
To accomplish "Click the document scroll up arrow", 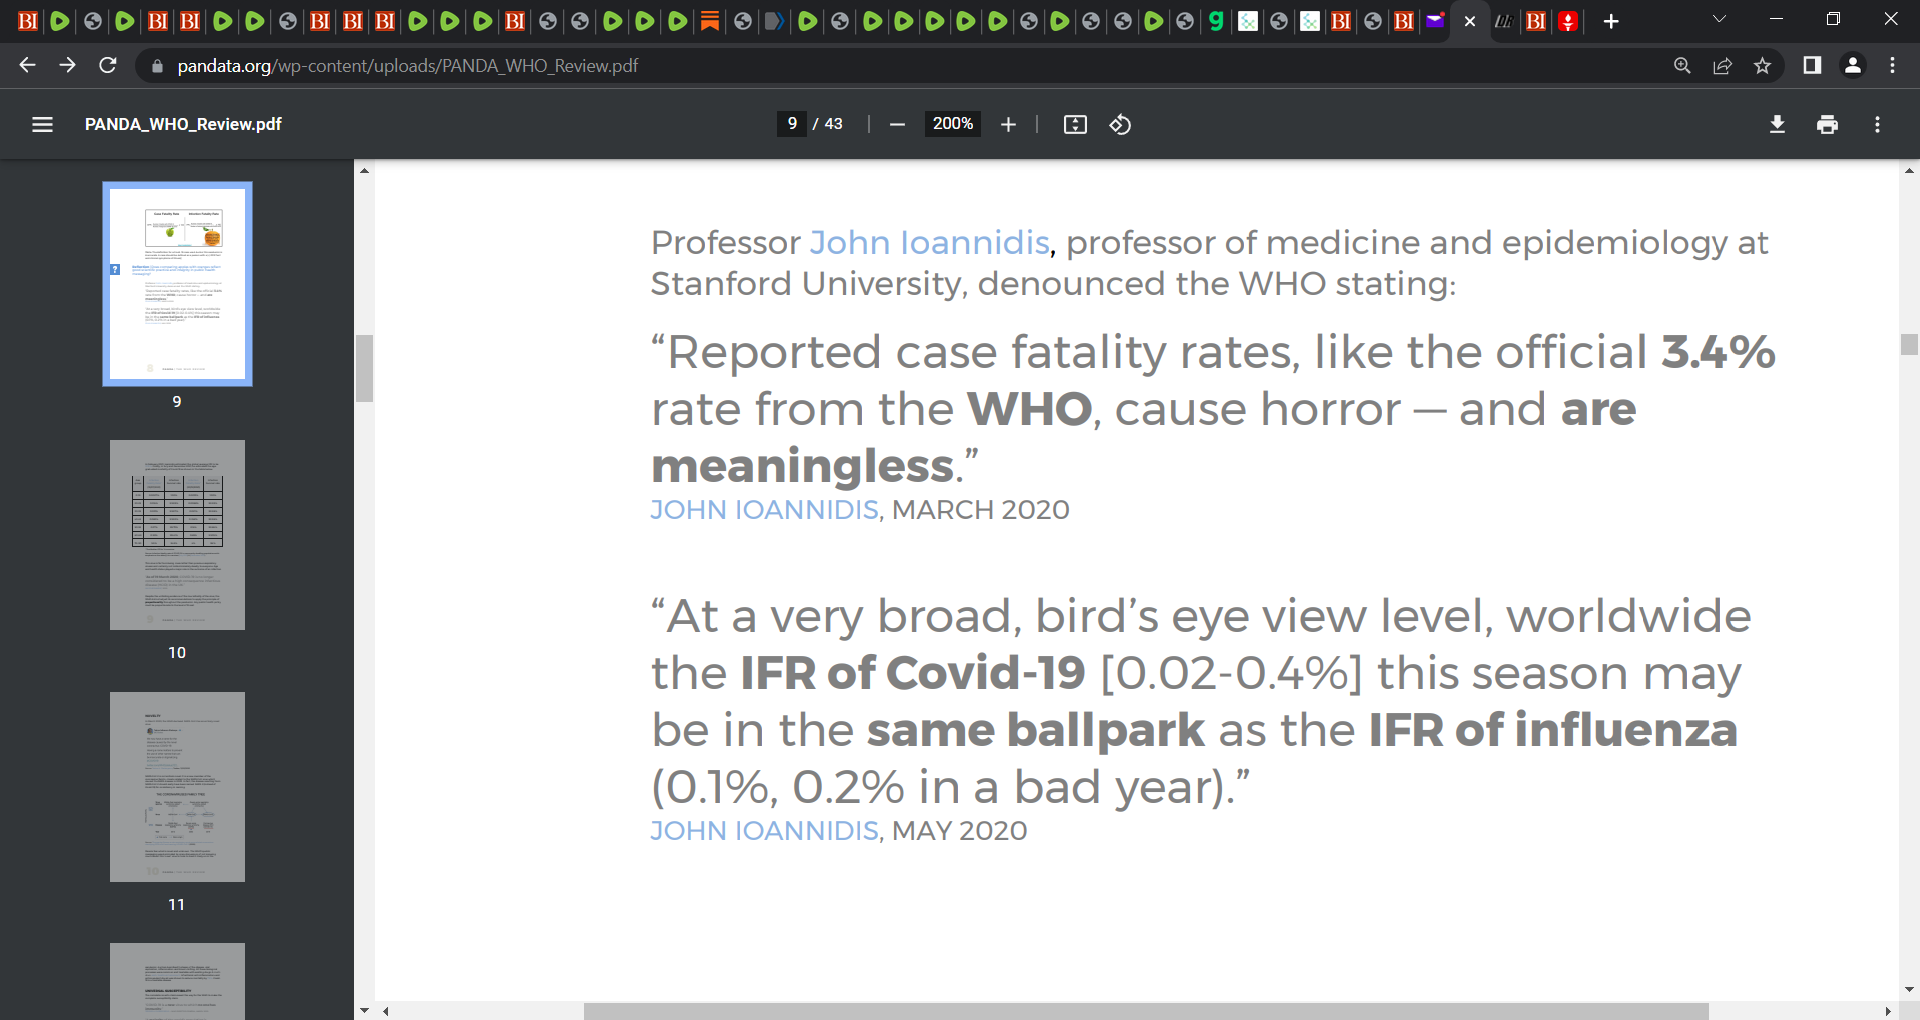I will click(1909, 171).
